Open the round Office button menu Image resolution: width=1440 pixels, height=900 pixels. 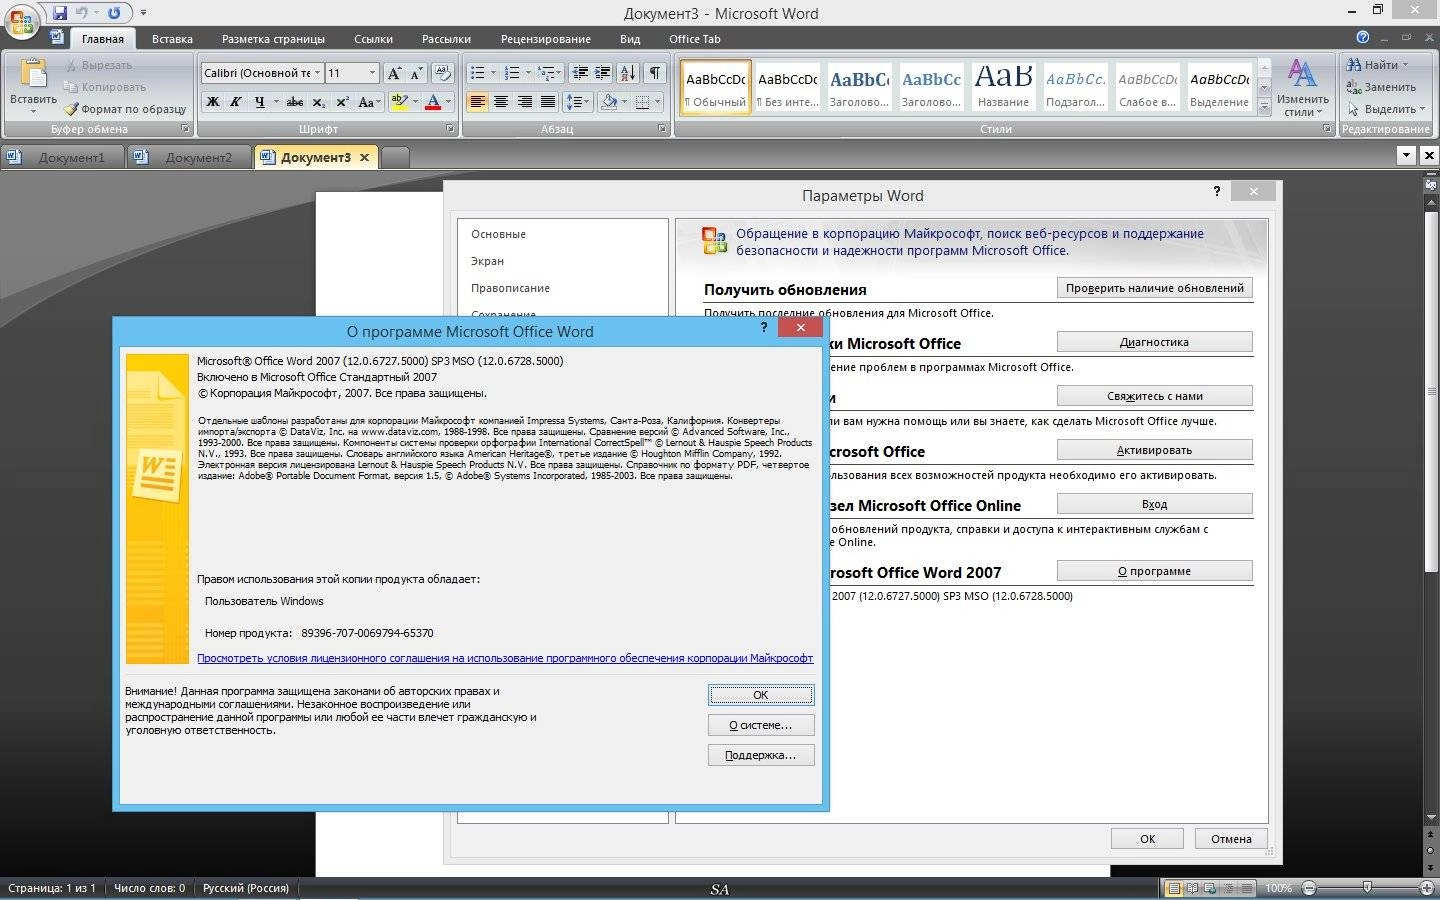pos(21,21)
